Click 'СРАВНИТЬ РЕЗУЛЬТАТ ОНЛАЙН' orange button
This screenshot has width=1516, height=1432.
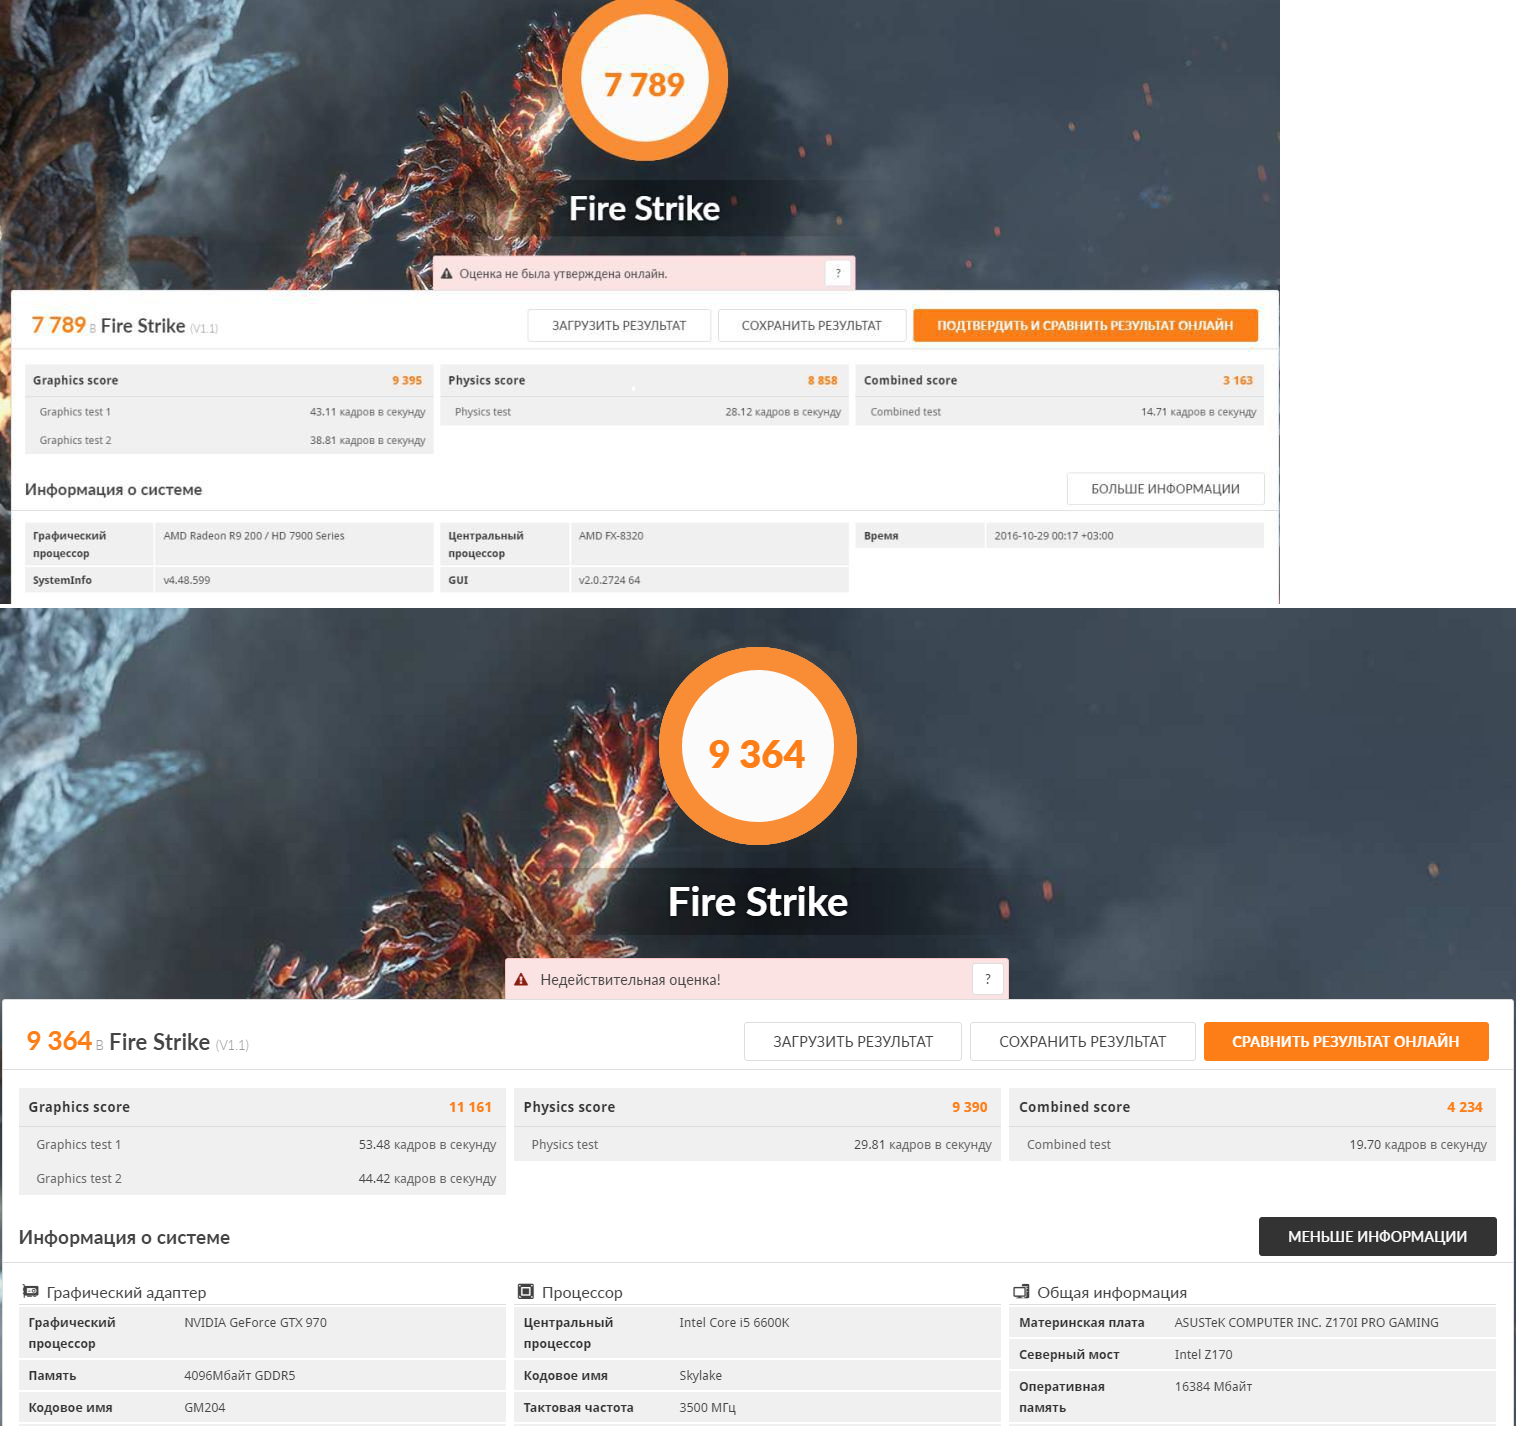(1346, 1041)
